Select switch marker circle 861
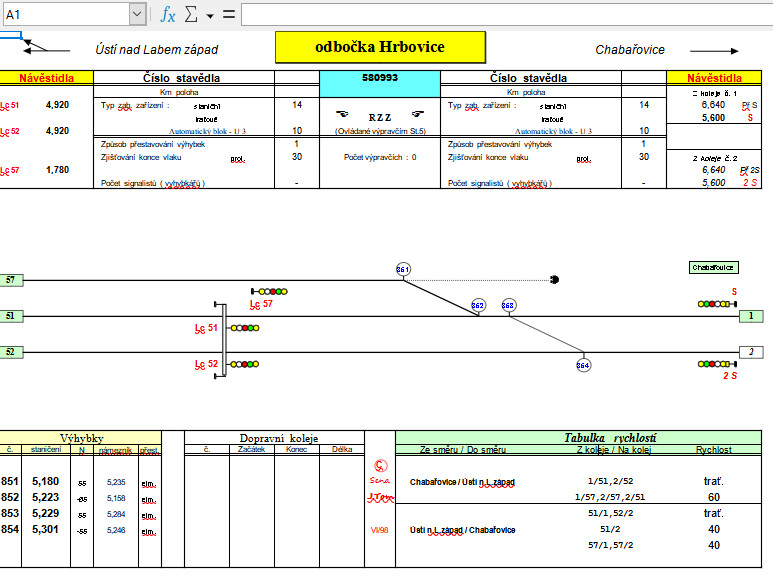This screenshot has width=773, height=576. 403,269
